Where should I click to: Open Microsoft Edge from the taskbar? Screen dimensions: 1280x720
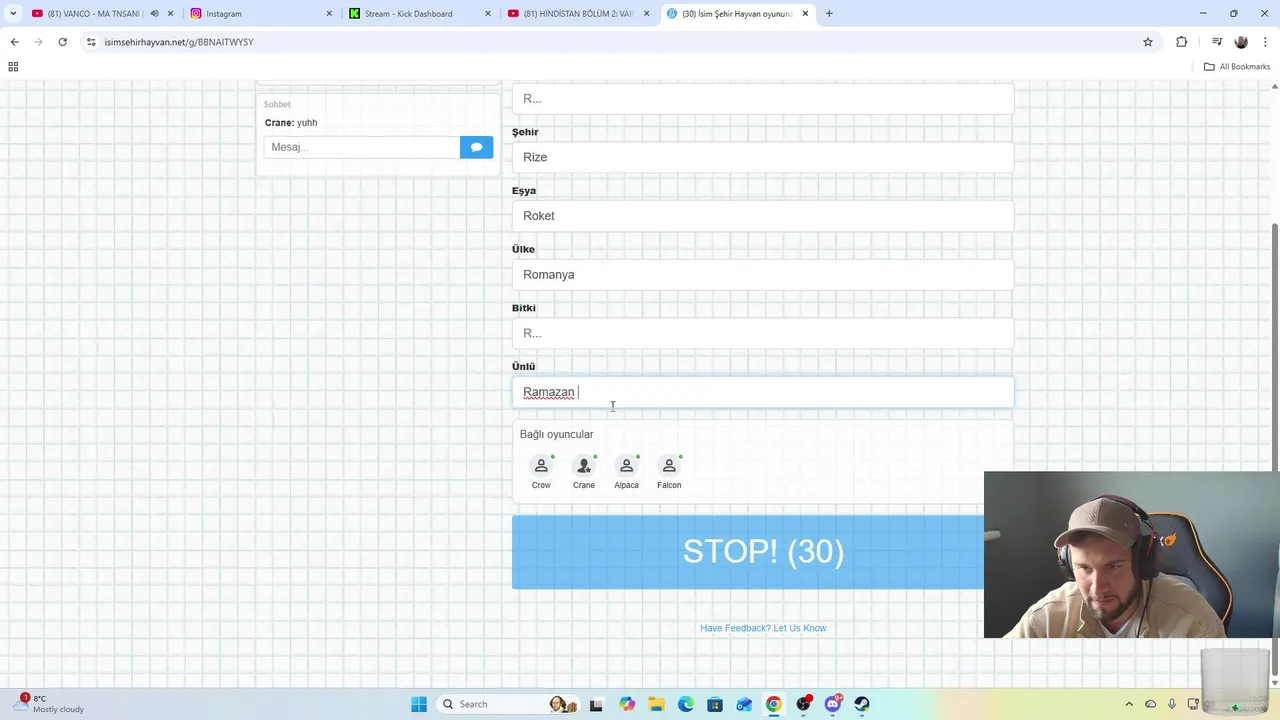point(686,704)
